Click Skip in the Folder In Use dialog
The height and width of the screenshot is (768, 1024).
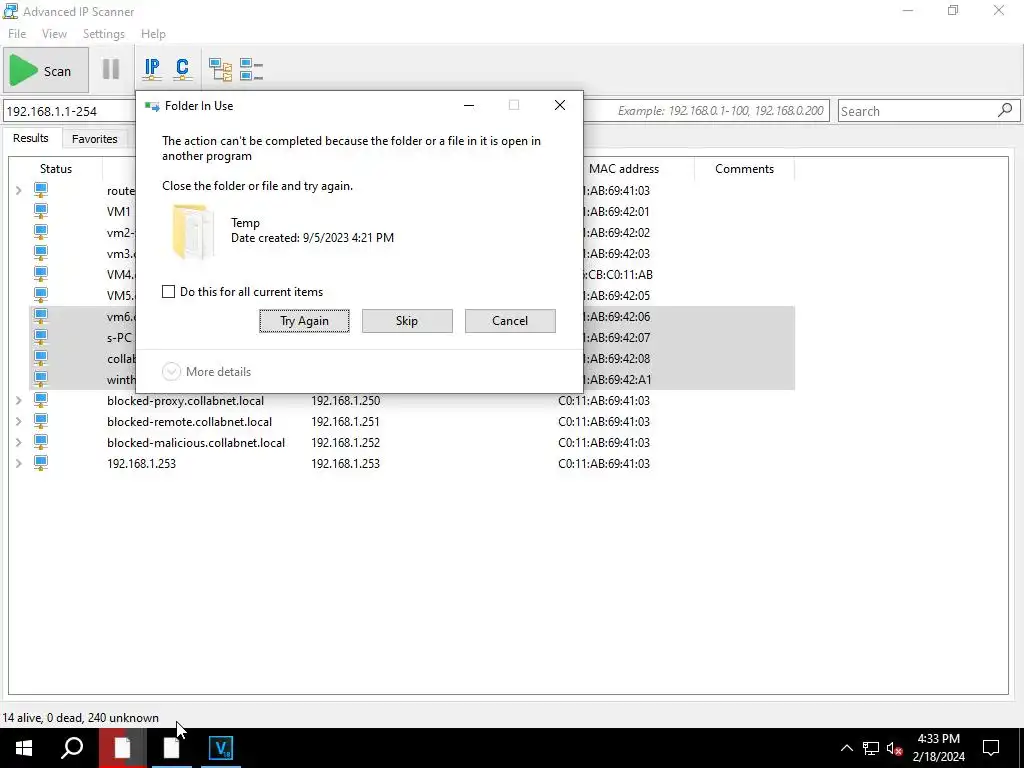point(407,321)
